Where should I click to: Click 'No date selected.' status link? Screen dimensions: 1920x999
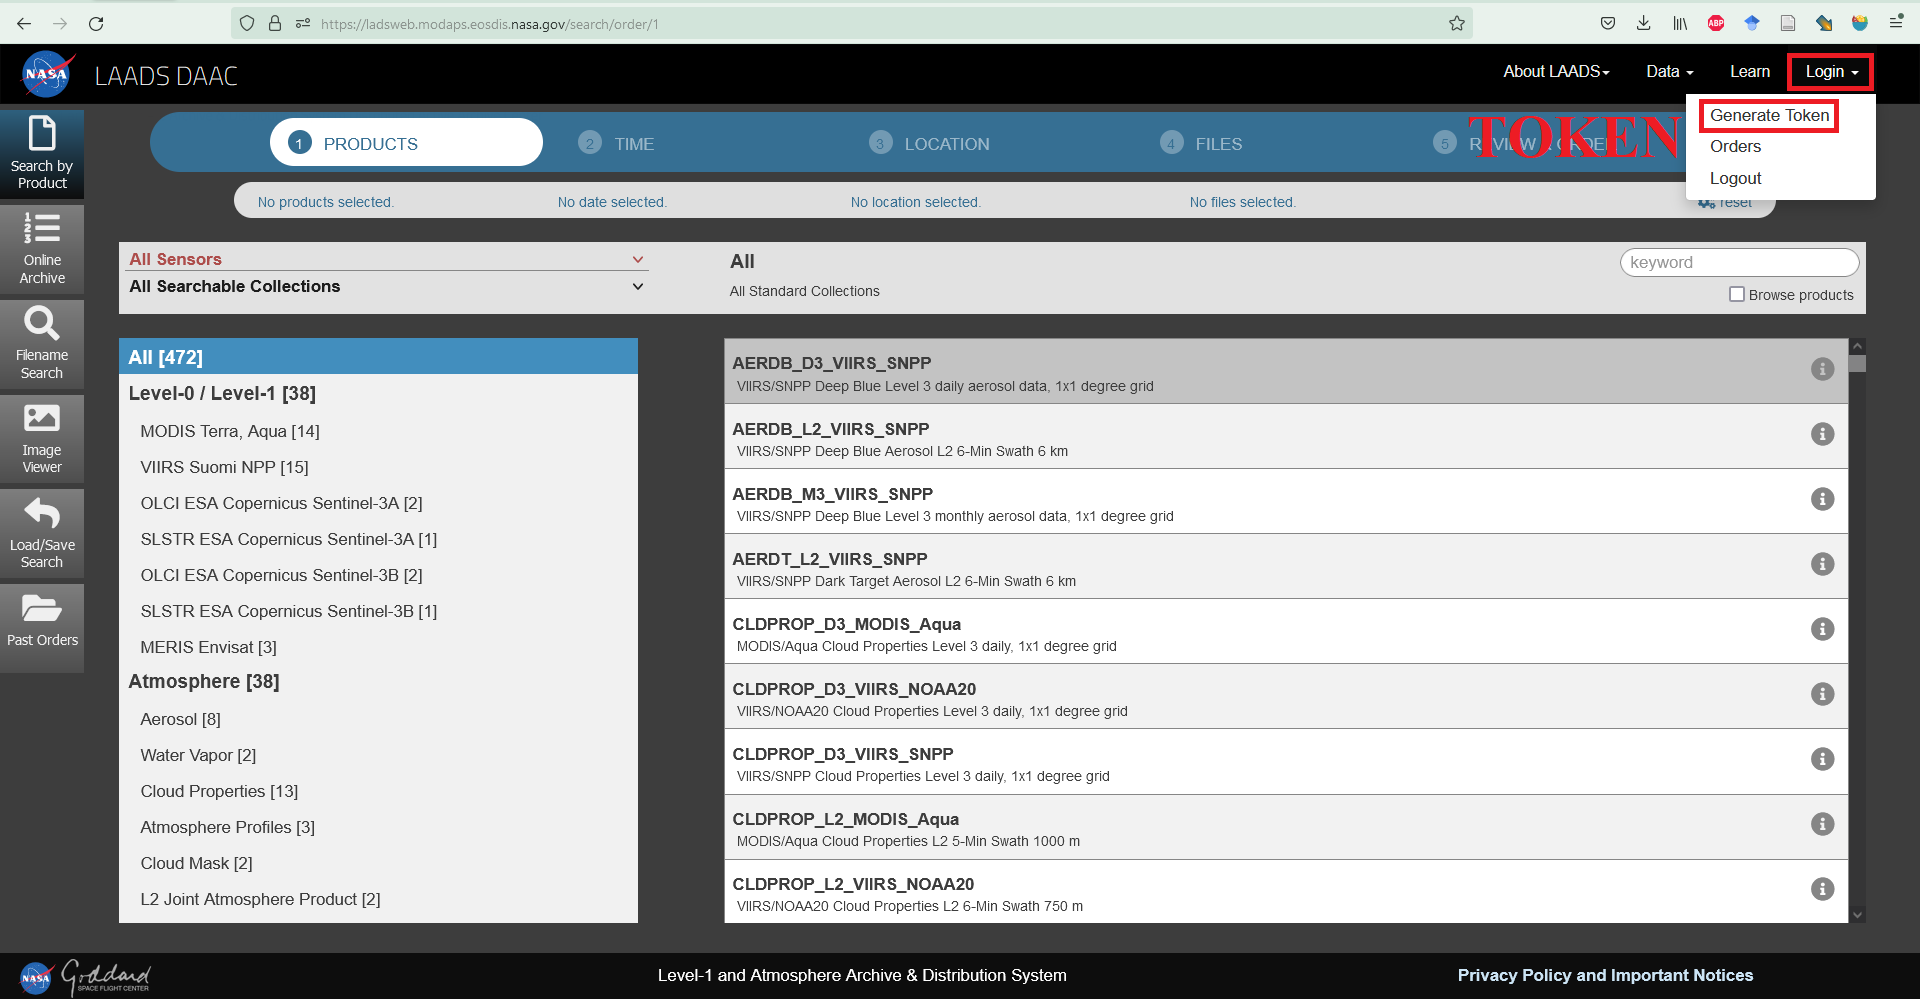[612, 202]
